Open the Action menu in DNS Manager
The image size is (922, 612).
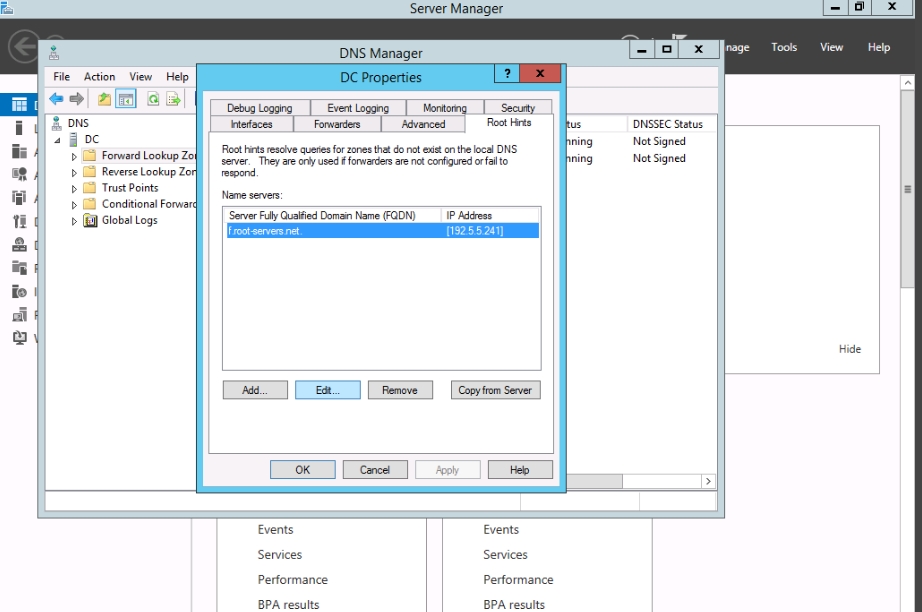[x=99, y=76]
